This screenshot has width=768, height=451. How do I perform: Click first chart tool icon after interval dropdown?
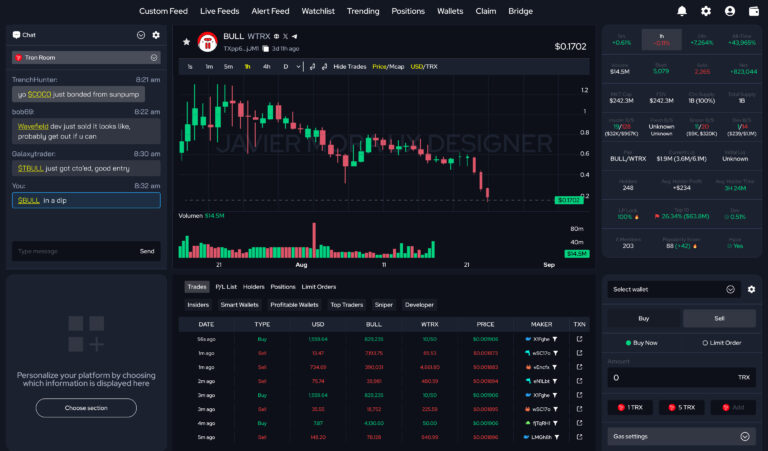pos(312,67)
